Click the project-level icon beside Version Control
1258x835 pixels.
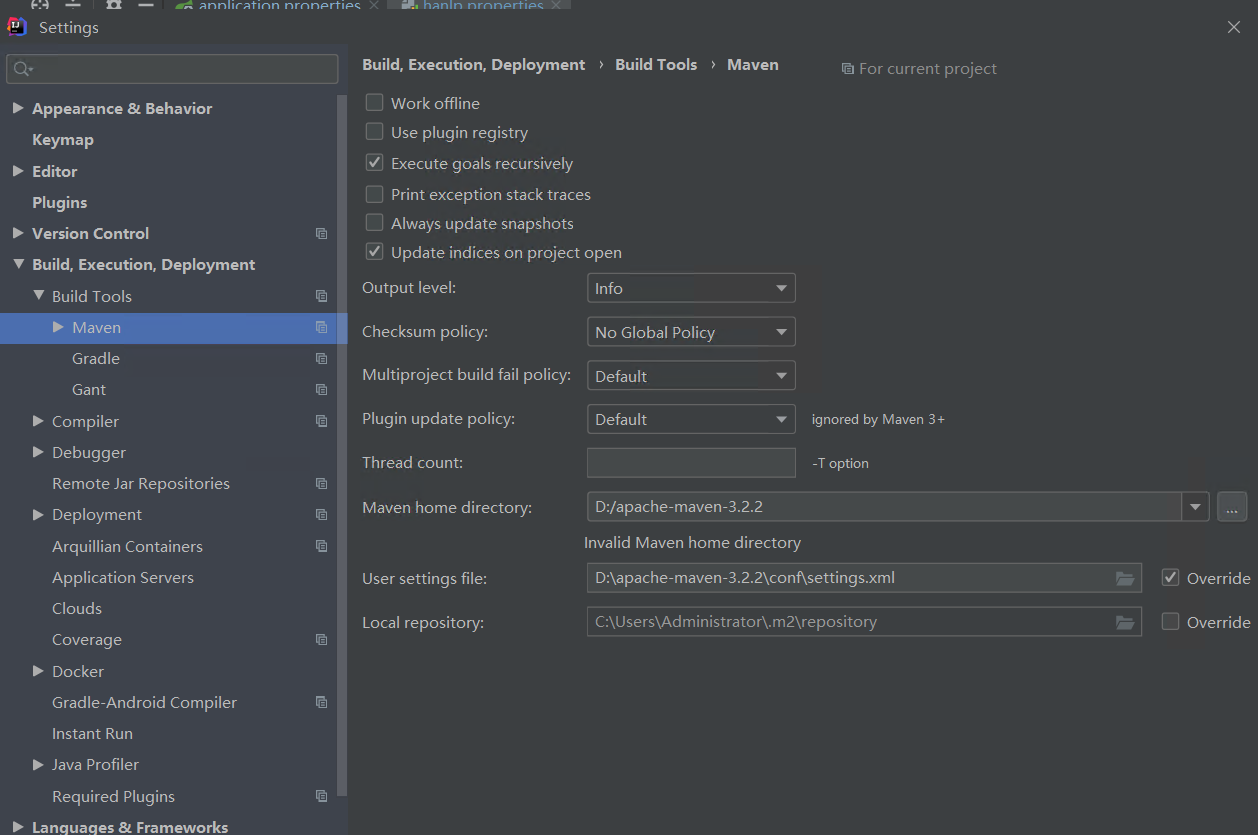click(x=321, y=234)
